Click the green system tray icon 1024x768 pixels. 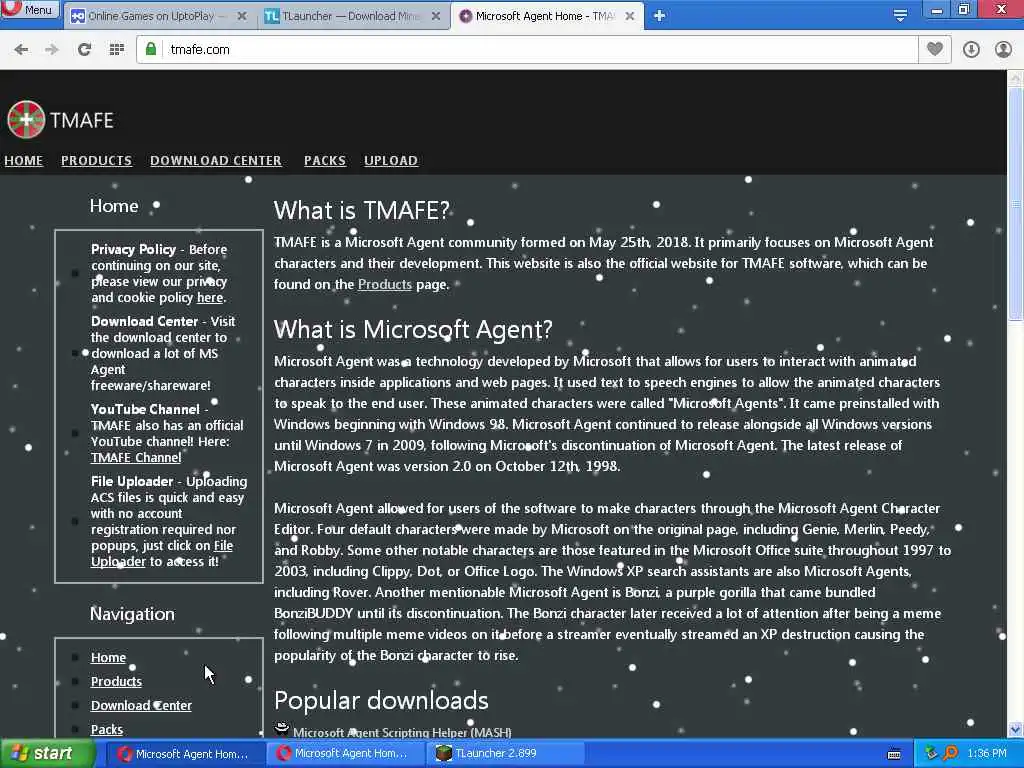click(x=931, y=753)
